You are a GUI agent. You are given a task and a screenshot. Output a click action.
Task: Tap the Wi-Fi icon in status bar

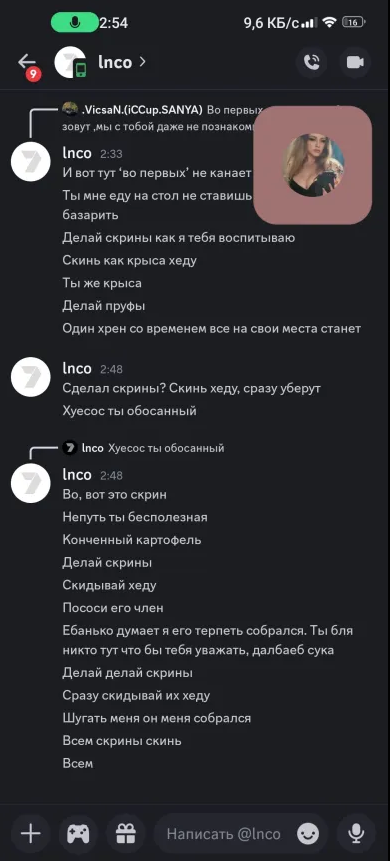329,23
